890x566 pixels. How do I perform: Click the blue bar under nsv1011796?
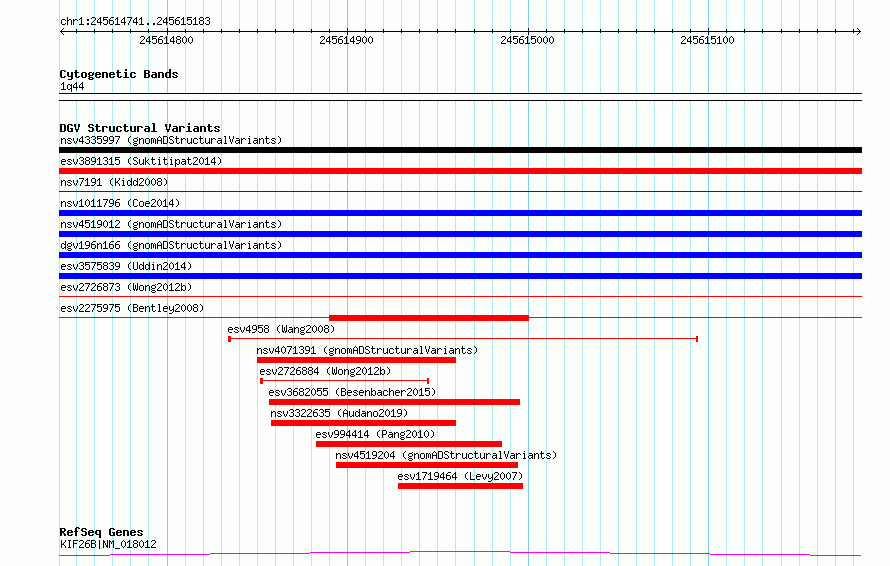tap(460, 213)
